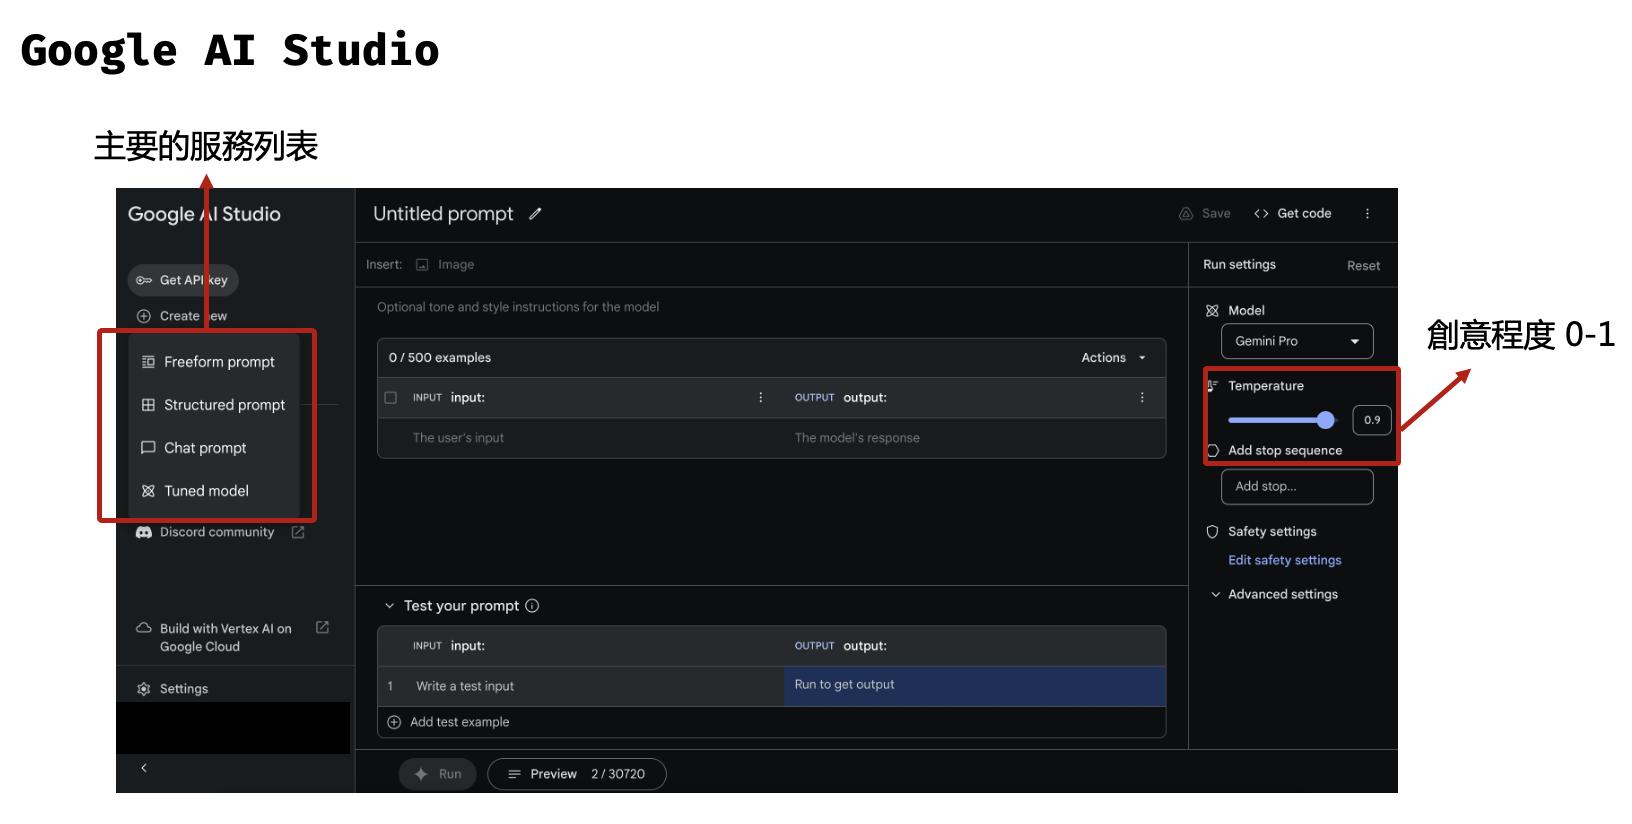Click the Edit safety settings link
Screen dimensions: 1632x824
coord(1285,561)
